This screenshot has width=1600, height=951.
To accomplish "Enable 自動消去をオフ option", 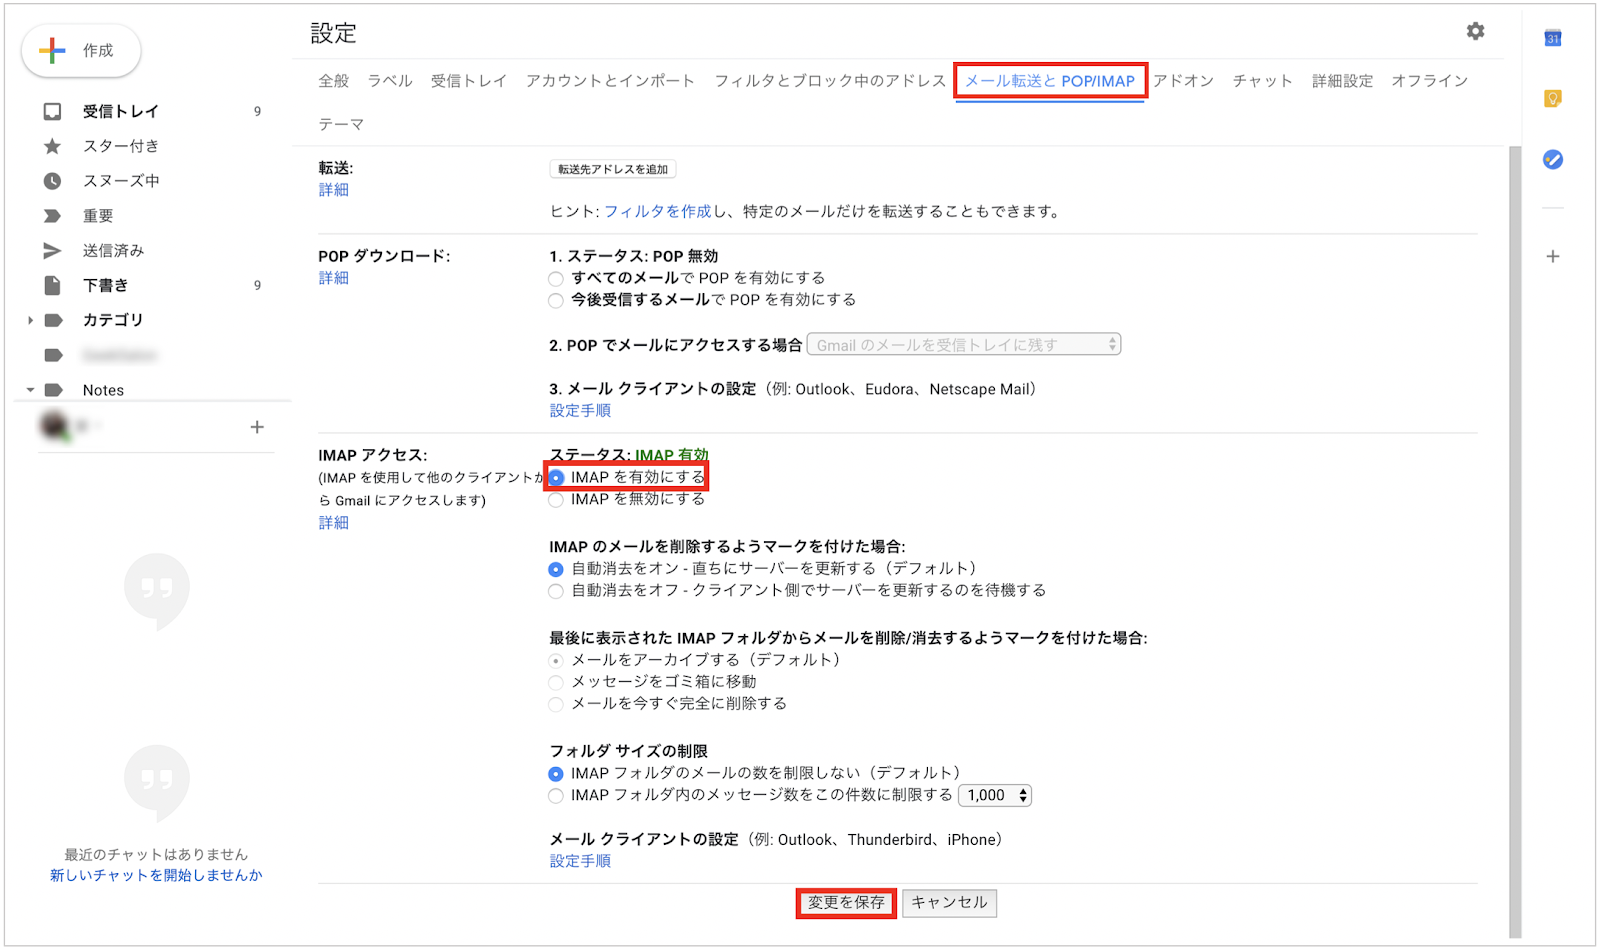I will tap(556, 590).
